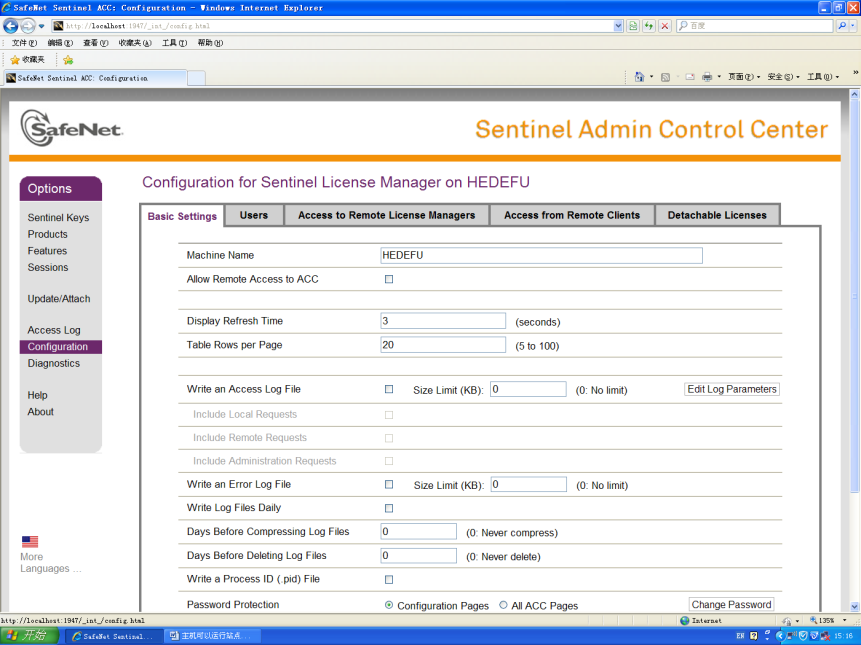The height and width of the screenshot is (645, 861).
Task: Open the address bar URL dropdown
Action: click(618, 25)
